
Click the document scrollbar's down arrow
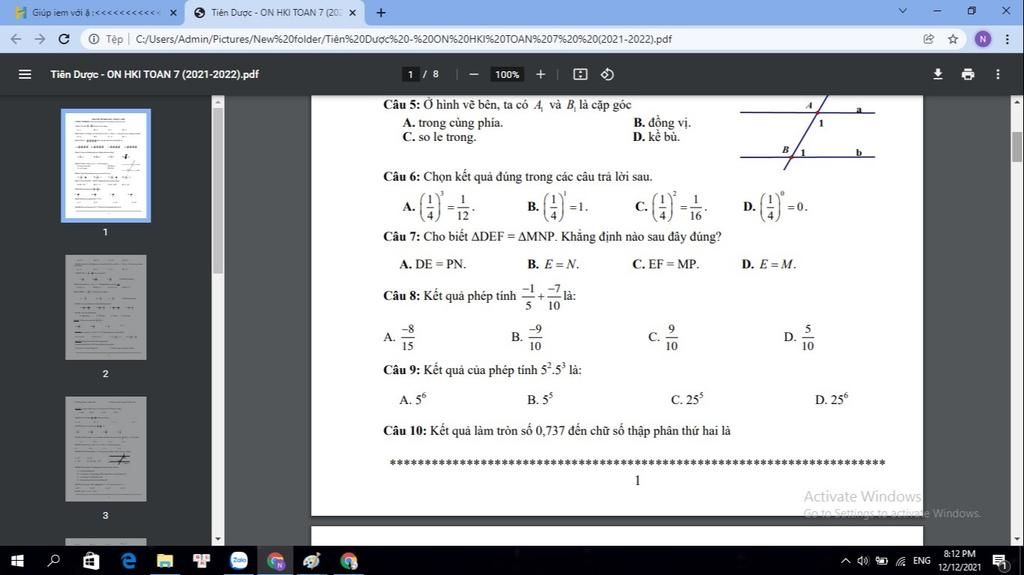click(x=1017, y=539)
